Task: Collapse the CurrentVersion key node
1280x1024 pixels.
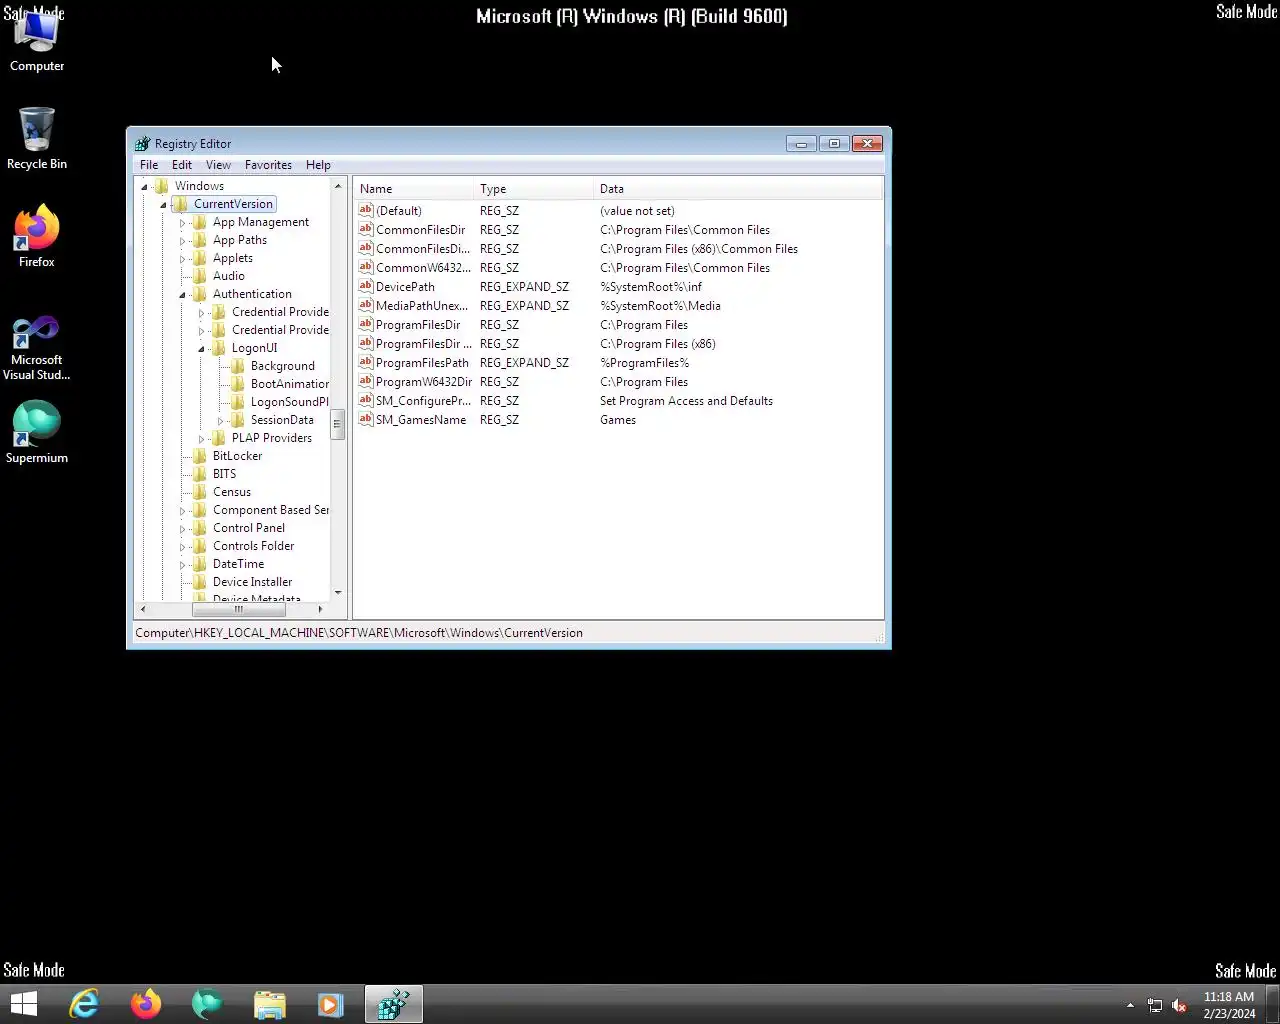Action: click(163, 205)
